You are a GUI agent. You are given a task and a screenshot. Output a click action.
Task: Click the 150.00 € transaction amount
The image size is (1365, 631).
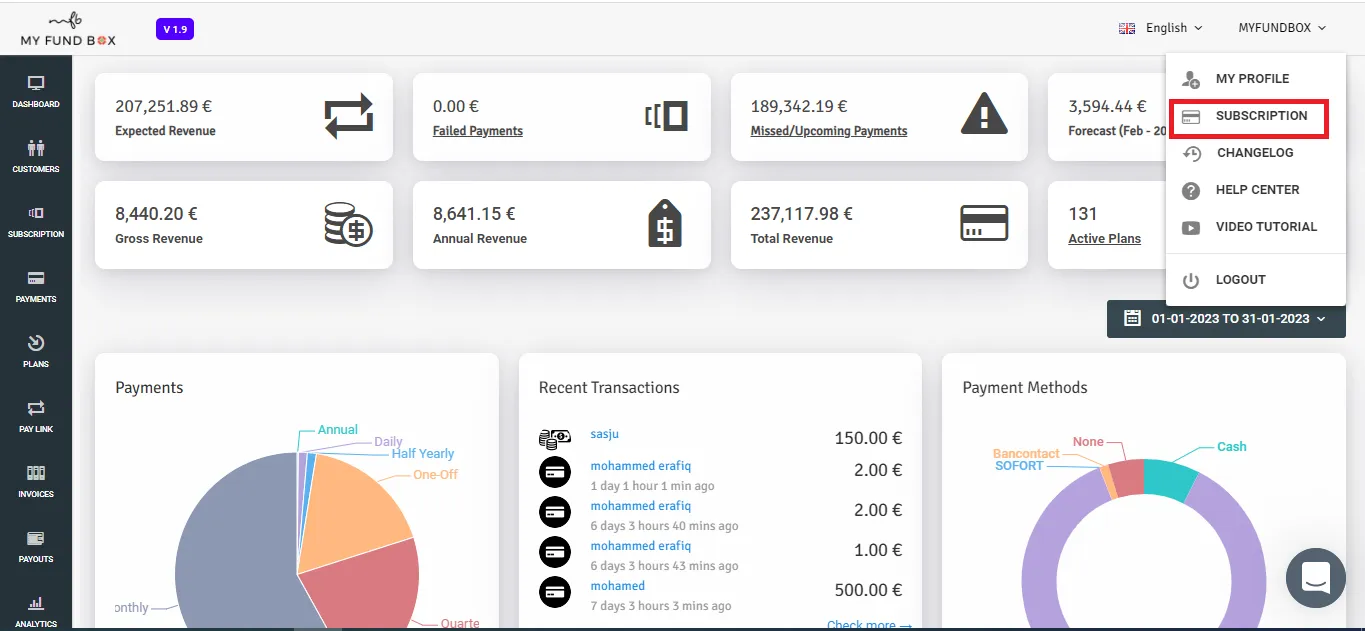tap(869, 438)
